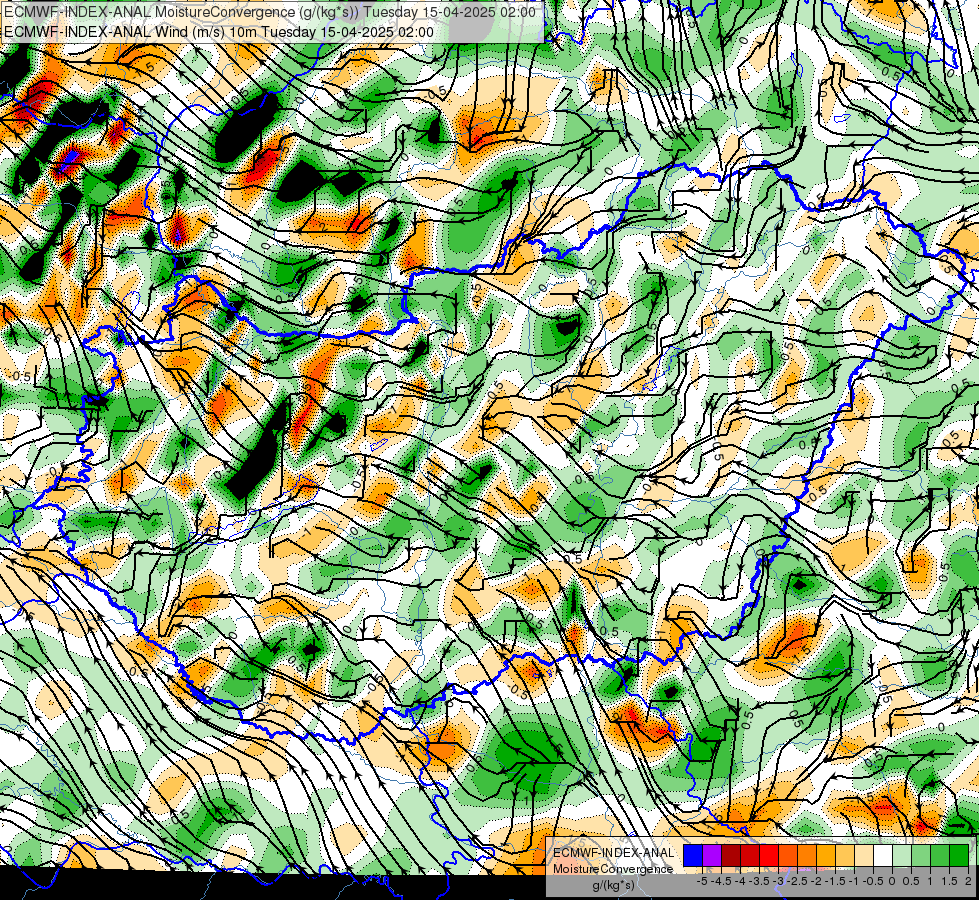Click the darkest green swatch for 1.5 to 2
Image resolution: width=979 pixels, height=900 pixels.
(x=959, y=856)
